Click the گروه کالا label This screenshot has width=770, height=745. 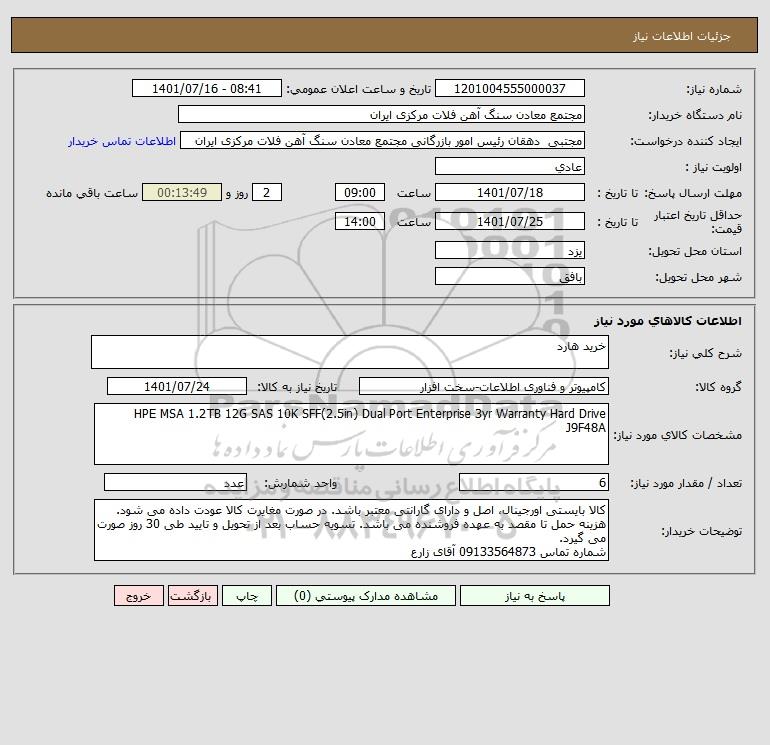718,387
